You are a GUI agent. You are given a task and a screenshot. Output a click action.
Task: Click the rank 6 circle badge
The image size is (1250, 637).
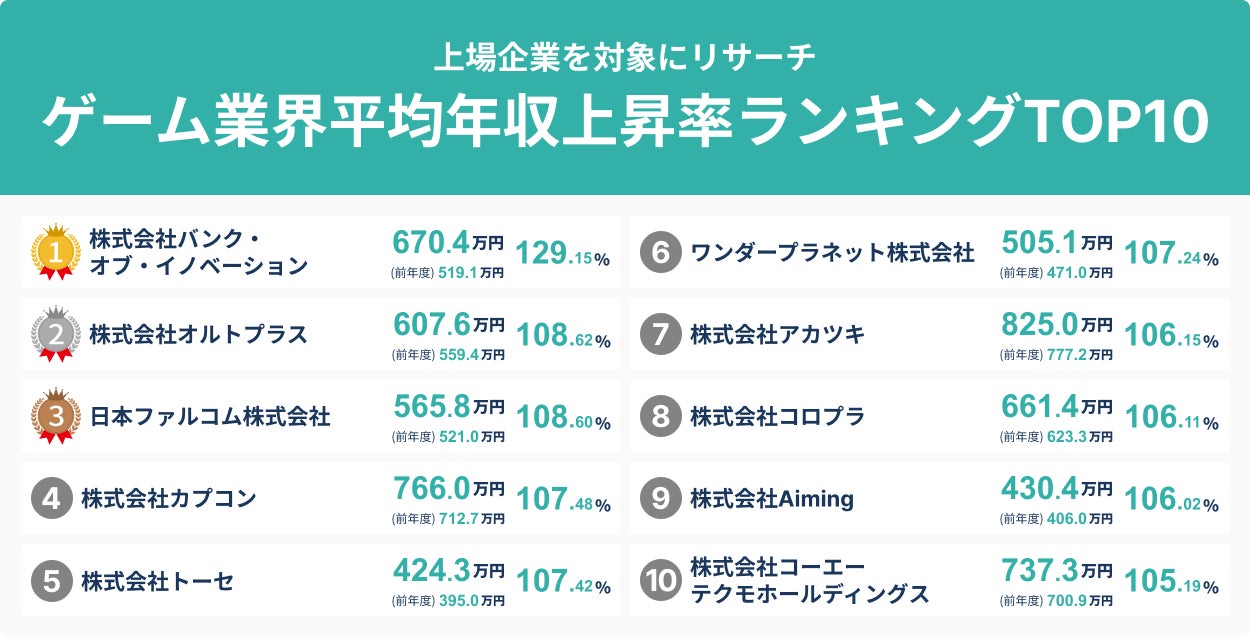pyautogui.click(x=660, y=252)
